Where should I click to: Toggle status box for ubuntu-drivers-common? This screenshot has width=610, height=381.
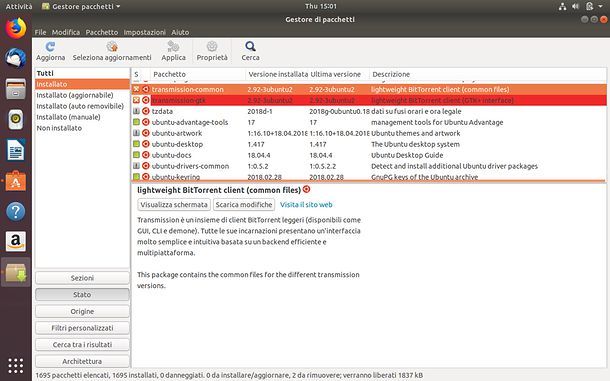pos(136,165)
